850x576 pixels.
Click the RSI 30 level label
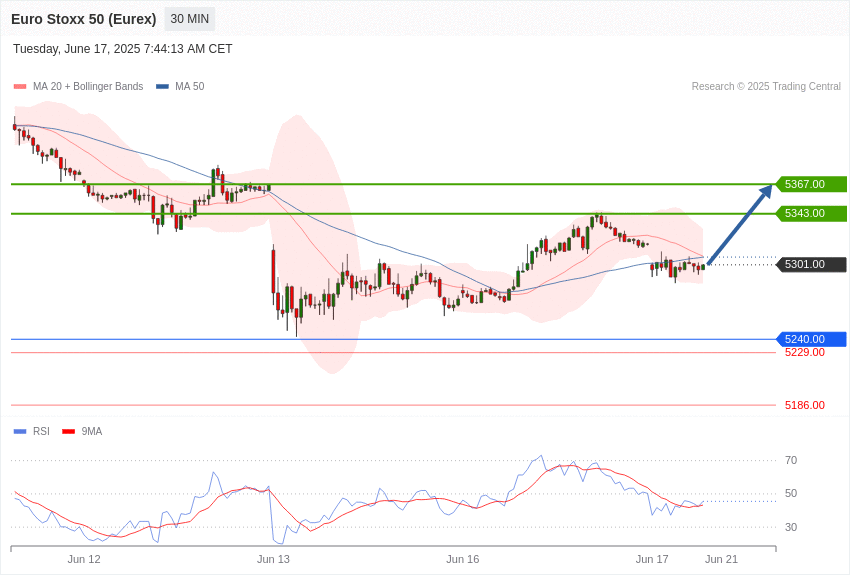pos(791,527)
